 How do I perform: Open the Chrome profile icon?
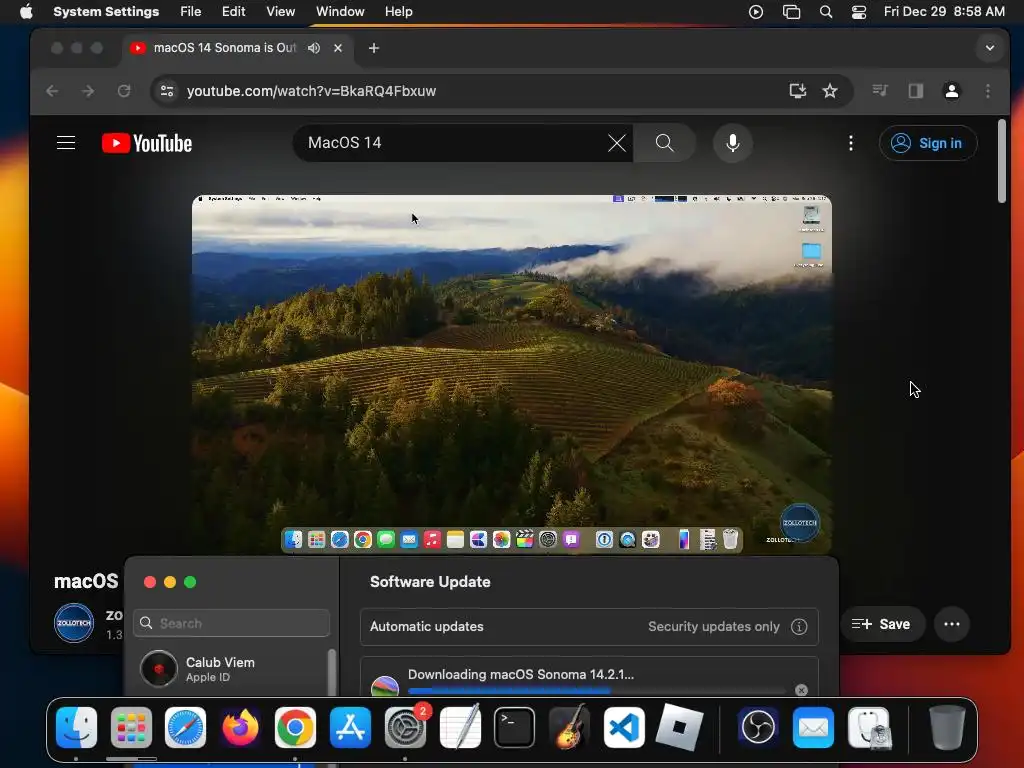coord(952,91)
